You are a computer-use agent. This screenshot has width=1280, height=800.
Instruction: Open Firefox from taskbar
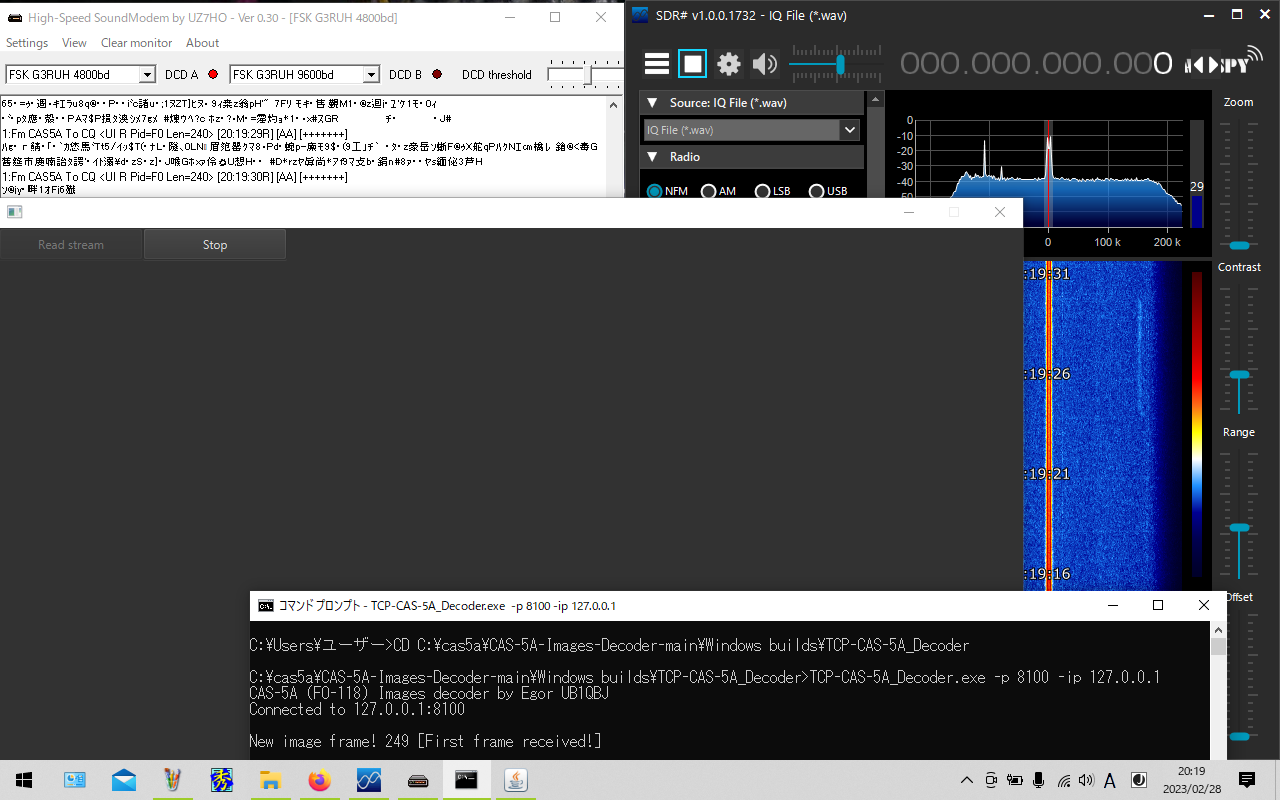[319, 780]
